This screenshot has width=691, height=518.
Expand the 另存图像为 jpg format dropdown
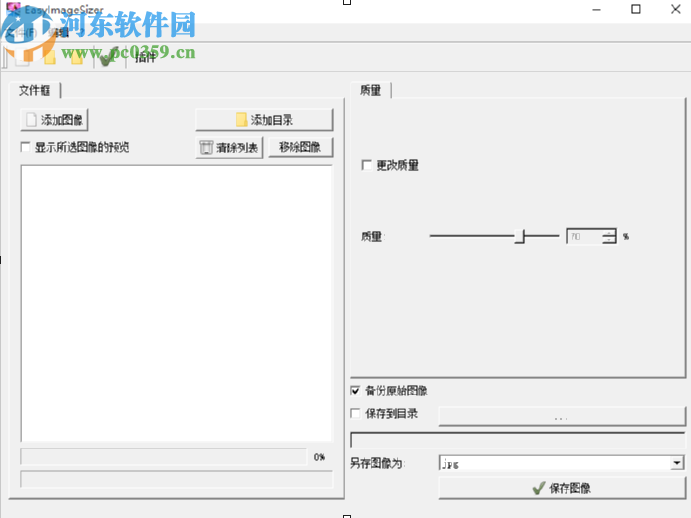click(x=677, y=463)
